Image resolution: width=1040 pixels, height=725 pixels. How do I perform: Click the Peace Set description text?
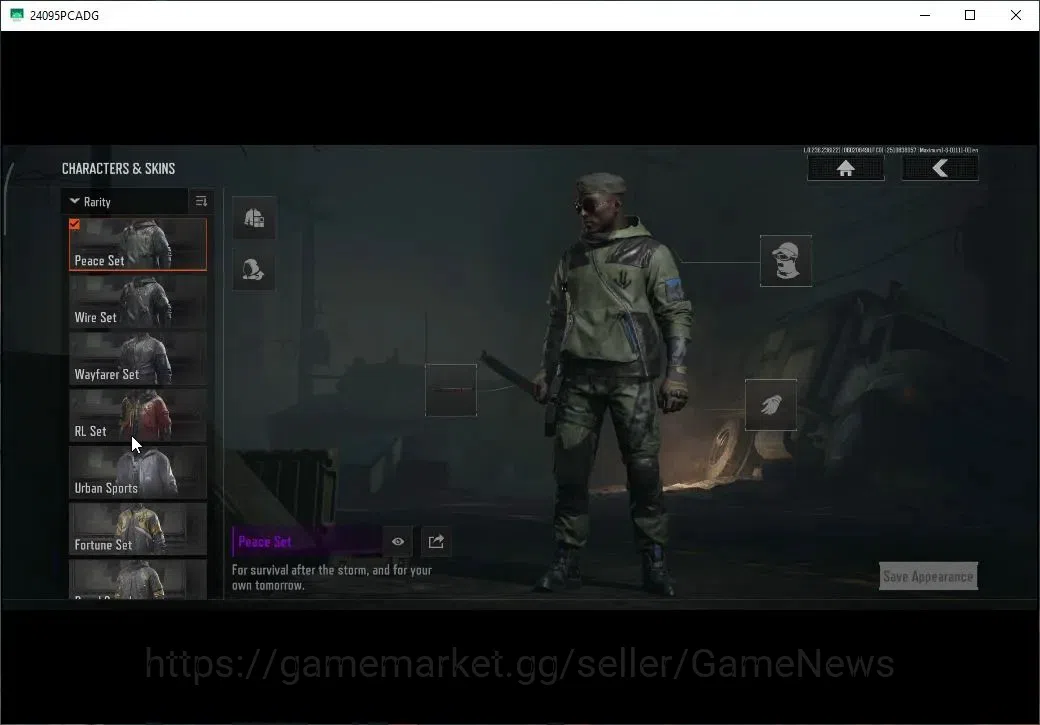pos(332,578)
